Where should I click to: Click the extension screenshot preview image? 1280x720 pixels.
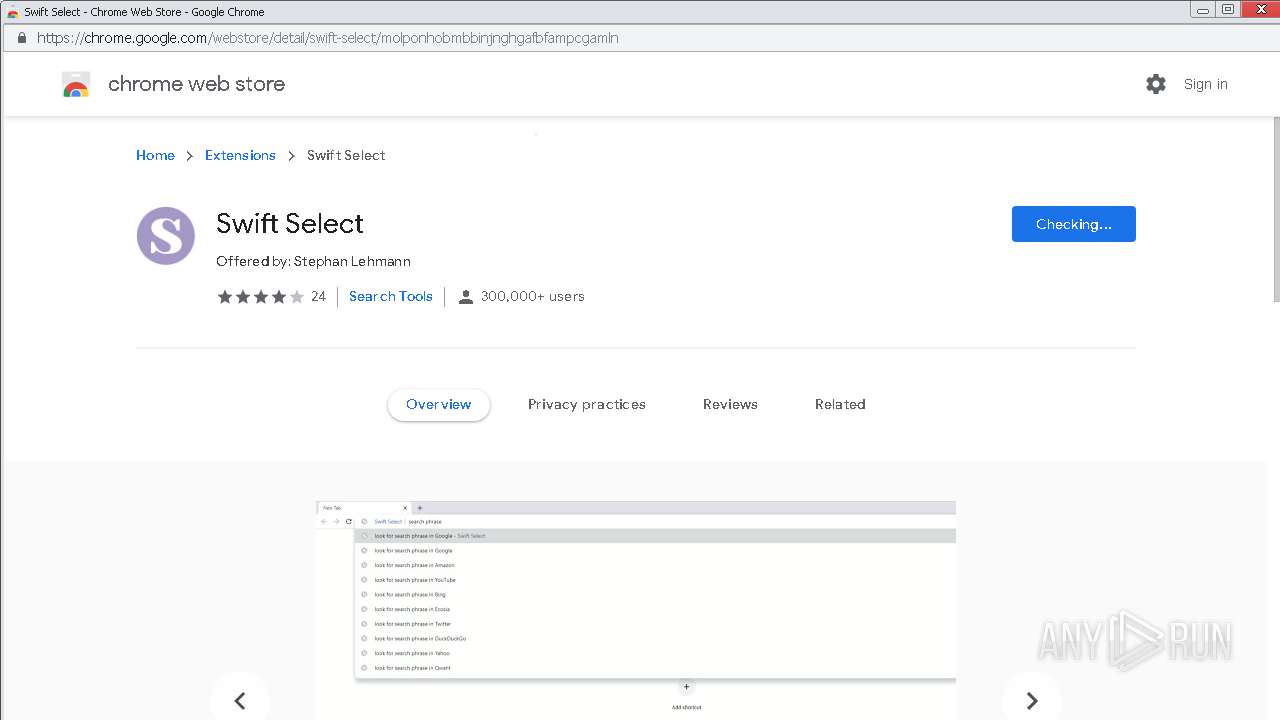pyautogui.click(x=636, y=610)
